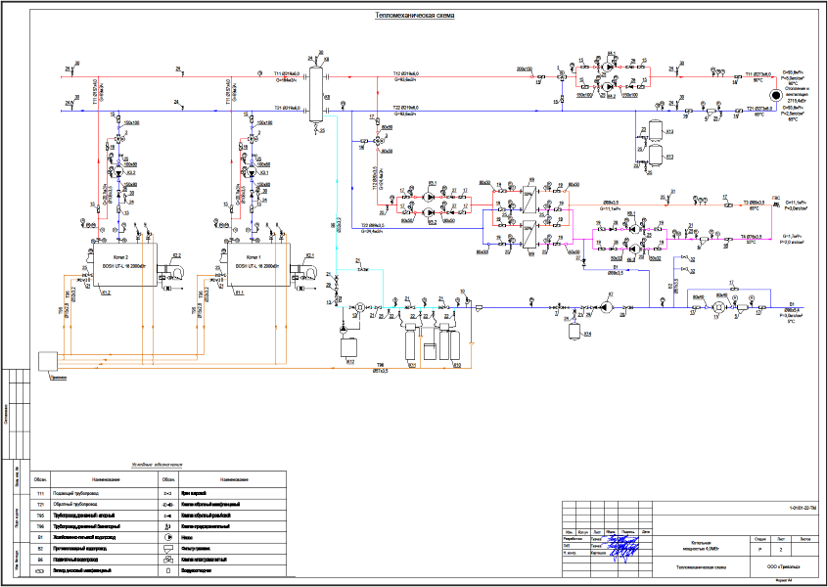Click the pump symbol in the legend
Screen dimensions: 828x587
[x=167, y=537]
